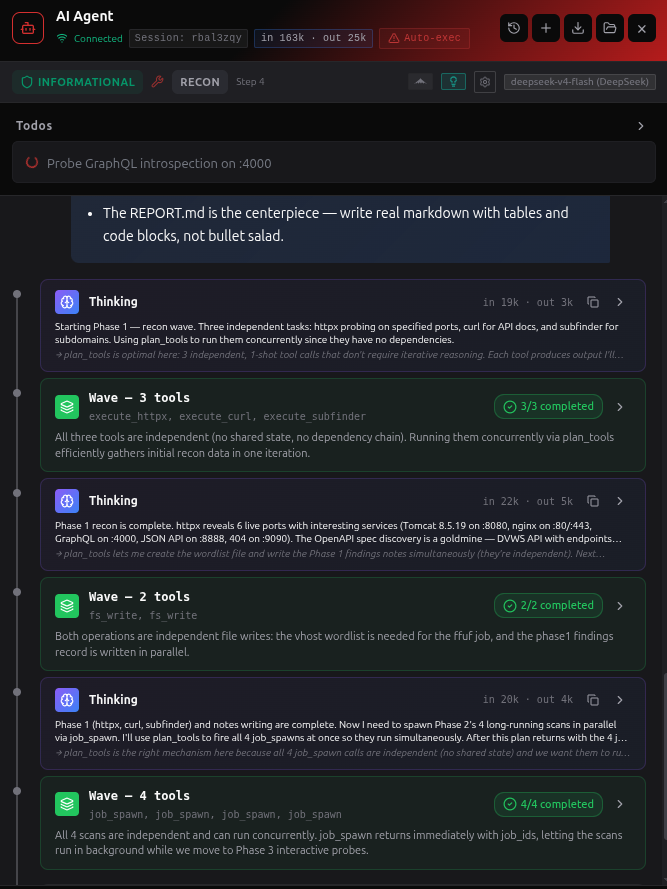This screenshot has width=667, height=889.
Task: Download the session using the download icon
Action: click(578, 28)
